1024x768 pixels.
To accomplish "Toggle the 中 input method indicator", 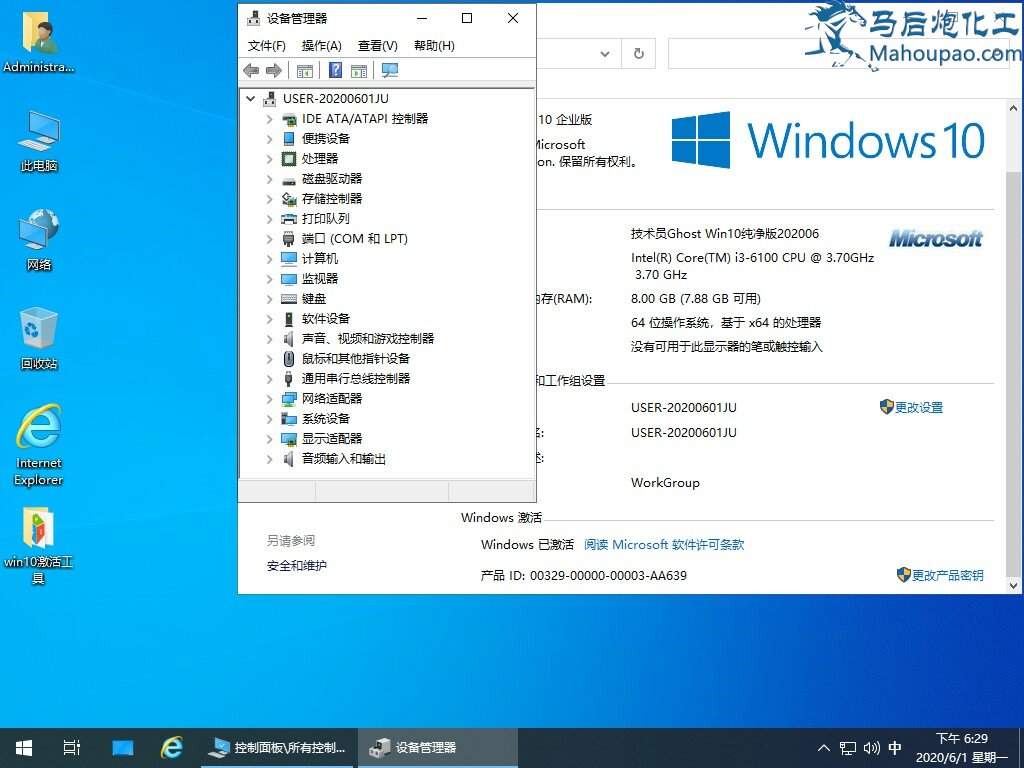I will [x=895, y=747].
